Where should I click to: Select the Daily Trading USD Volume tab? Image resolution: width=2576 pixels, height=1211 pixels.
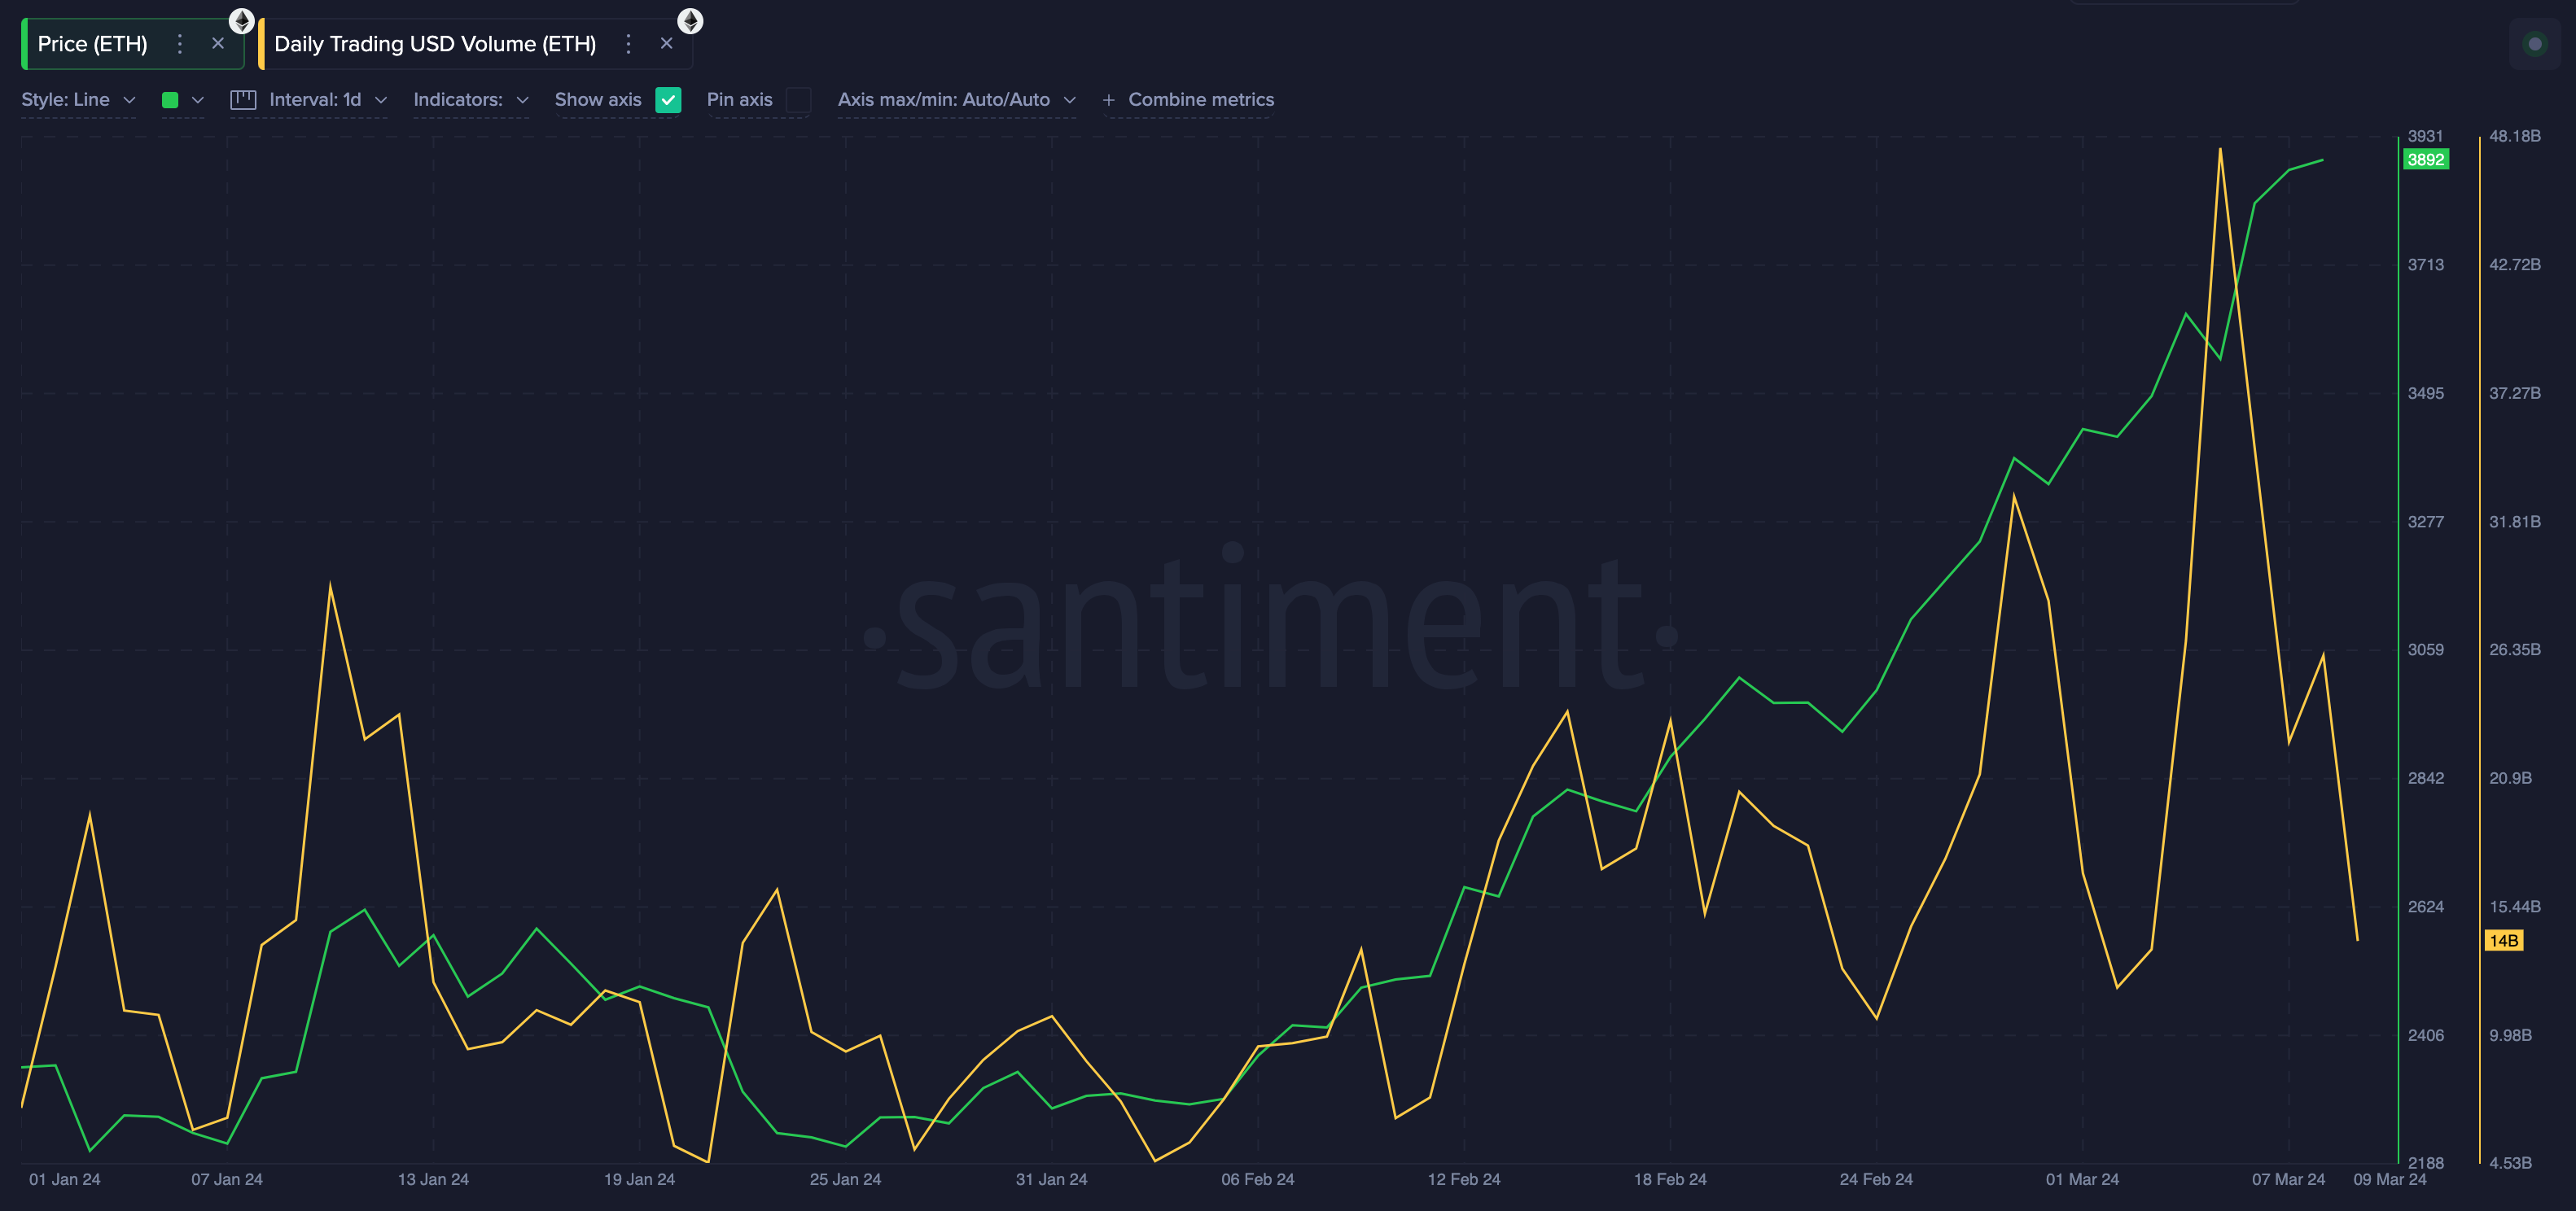click(435, 43)
